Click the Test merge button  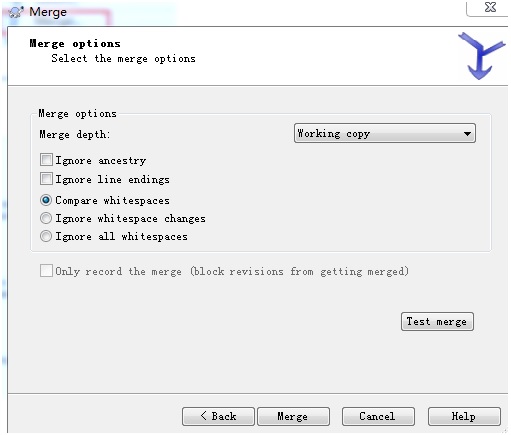(437, 322)
